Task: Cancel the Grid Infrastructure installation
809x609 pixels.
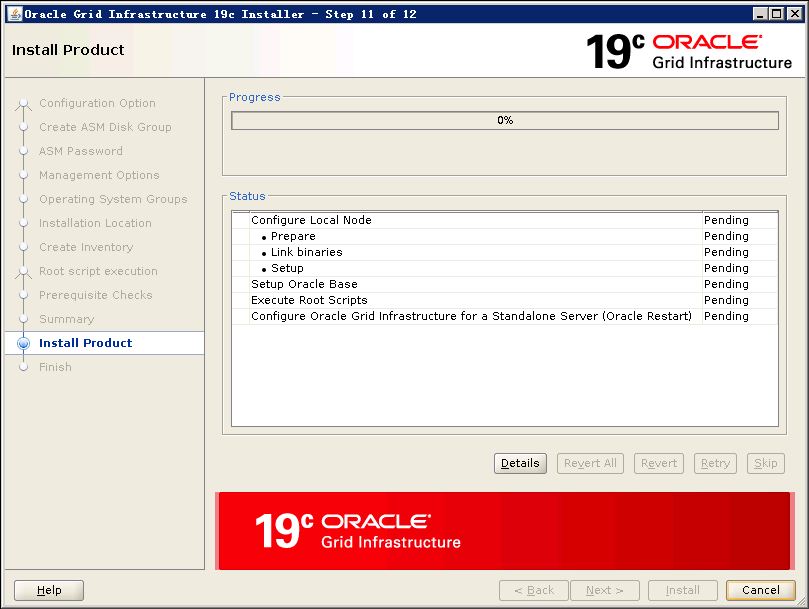Action: point(761,590)
